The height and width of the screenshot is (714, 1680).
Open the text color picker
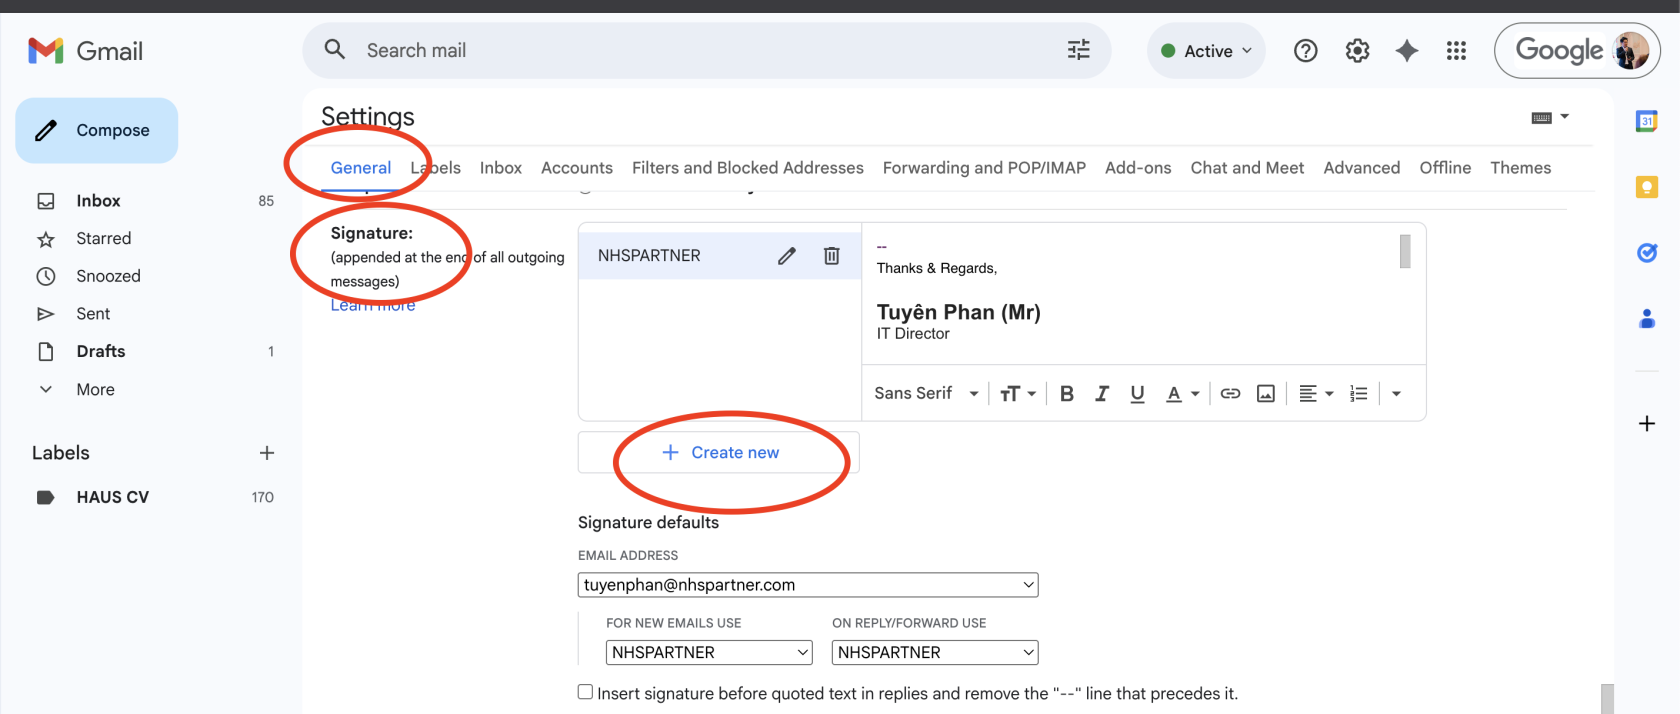tap(1181, 394)
